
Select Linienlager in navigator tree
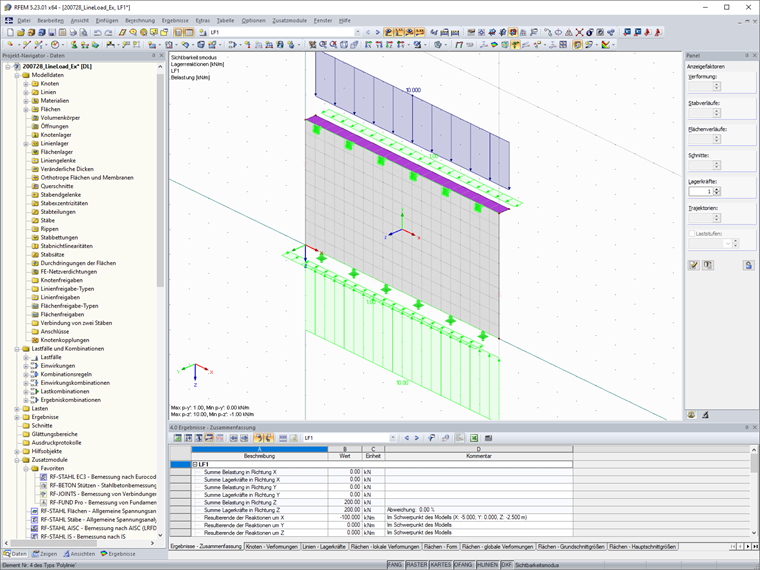tap(54, 143)
